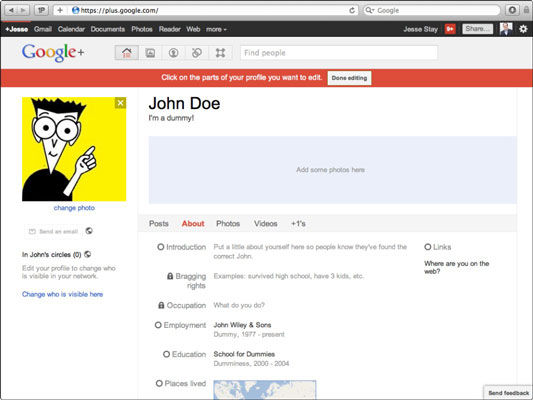Switch to the Photos profile tab
The height and width of the screenshot is (400, 533).
coord(228,224)
